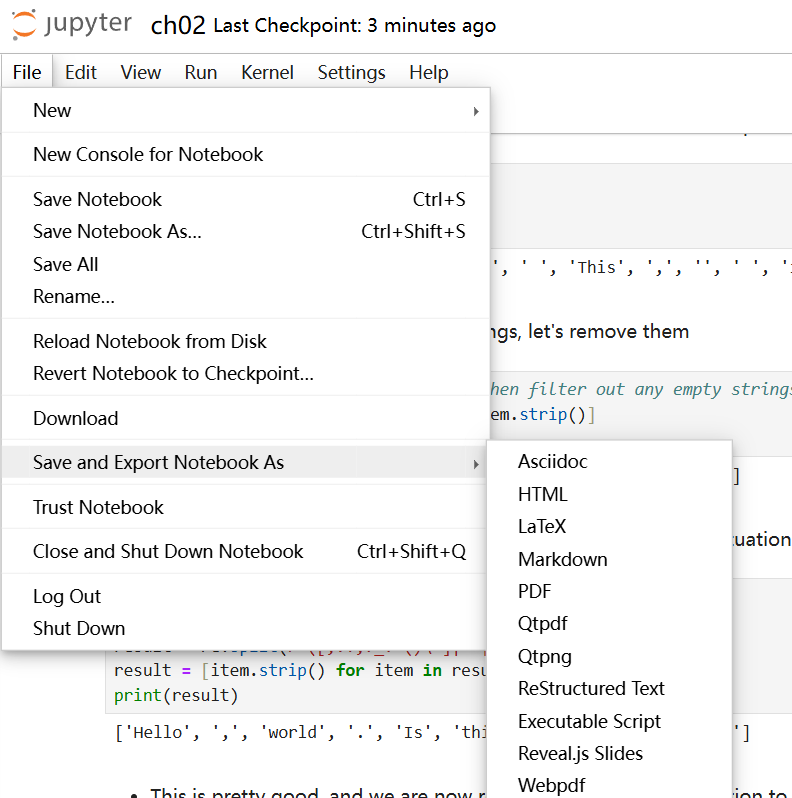This screenshot has height=798, width=792.
Task: Select Log Out
Action: [x=246, y=596]
